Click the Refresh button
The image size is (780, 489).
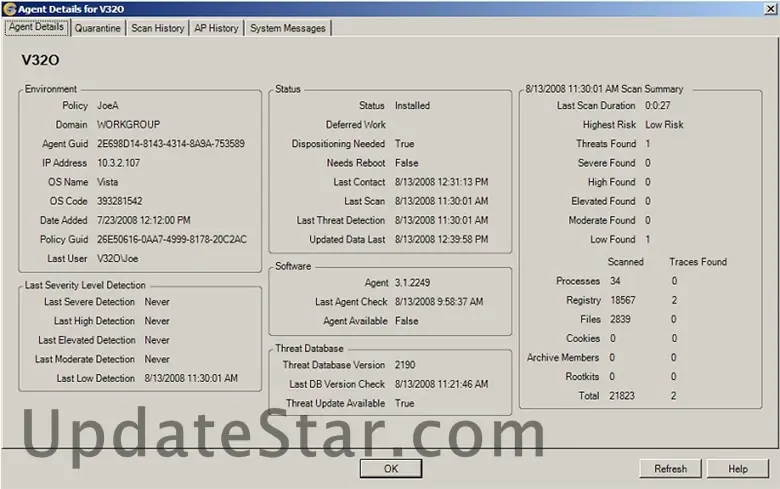[x=670, y=469]
